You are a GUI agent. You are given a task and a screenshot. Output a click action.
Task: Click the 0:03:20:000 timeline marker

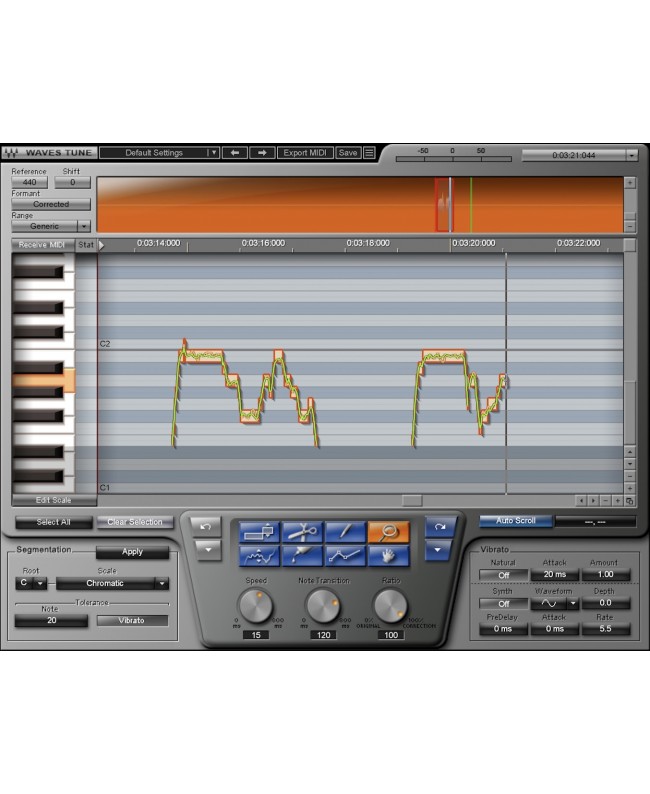(473, 243)
